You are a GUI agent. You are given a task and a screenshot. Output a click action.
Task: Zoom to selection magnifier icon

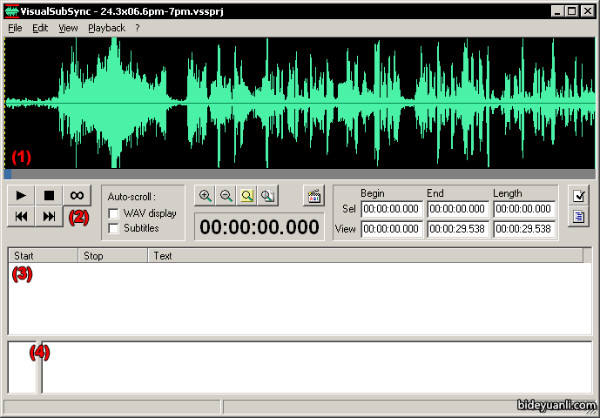pos(247,197)
